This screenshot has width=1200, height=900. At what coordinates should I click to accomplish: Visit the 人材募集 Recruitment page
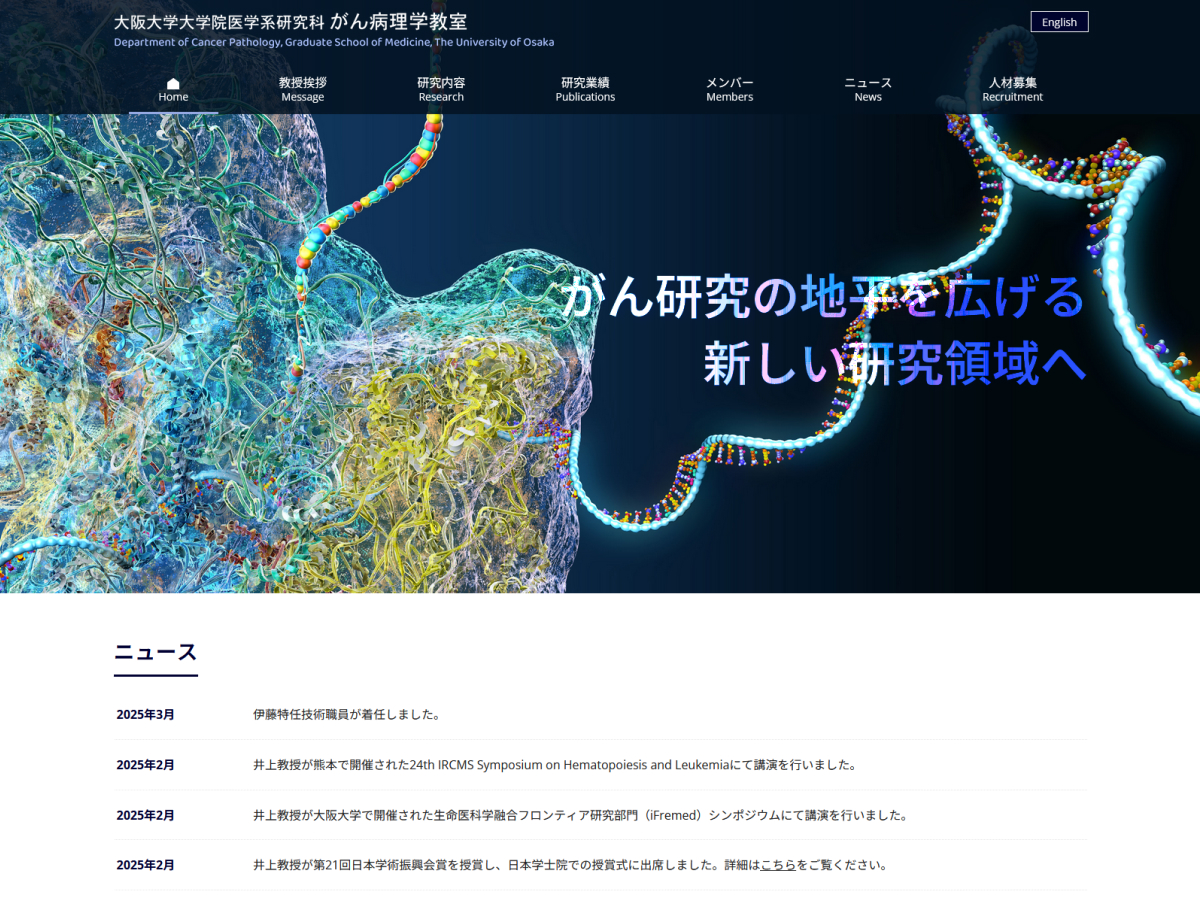pyautogui.click(x=1012, y=90)
